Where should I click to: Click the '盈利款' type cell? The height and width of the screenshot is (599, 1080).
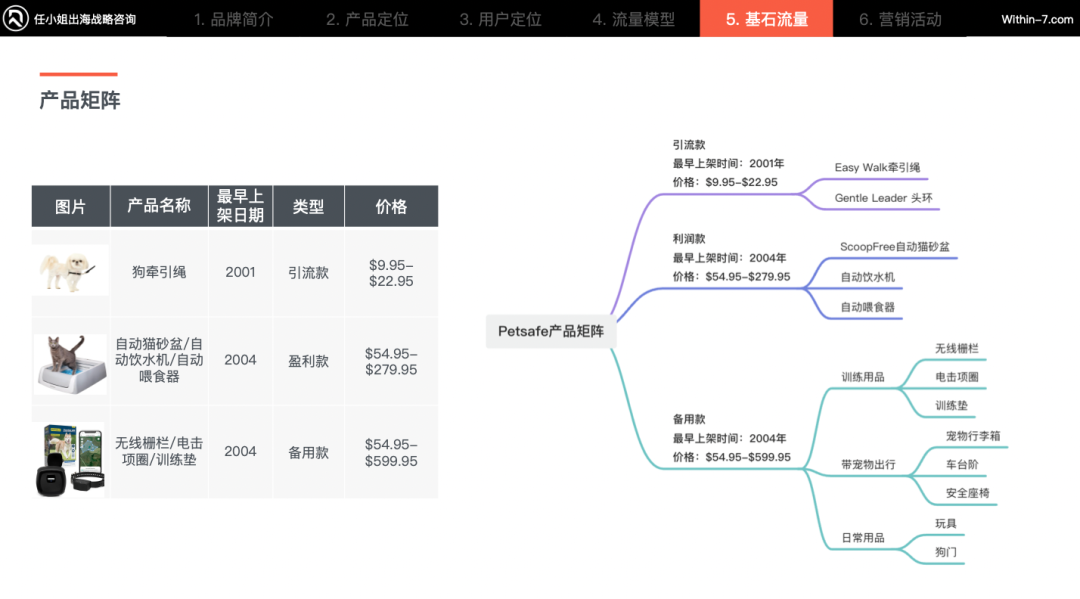tap(308, 361)
